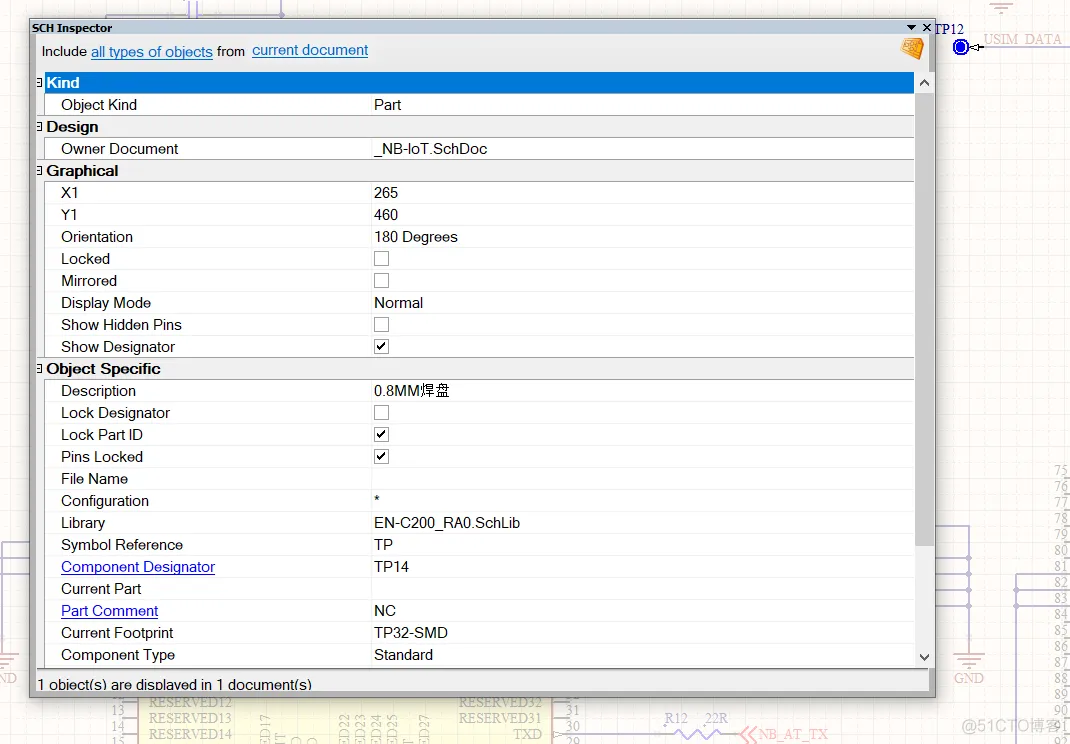Click the Symbol Reference property label
Viewport: 1070px width, 744px height.
[122, 545]
